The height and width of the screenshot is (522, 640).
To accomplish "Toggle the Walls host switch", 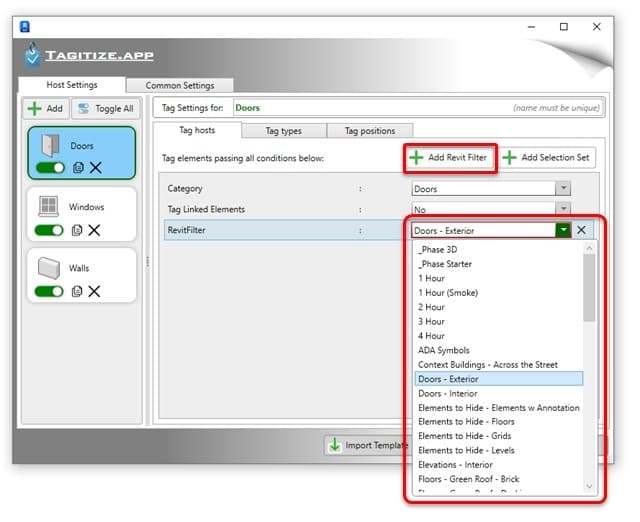I will click(x=49, y=291).
